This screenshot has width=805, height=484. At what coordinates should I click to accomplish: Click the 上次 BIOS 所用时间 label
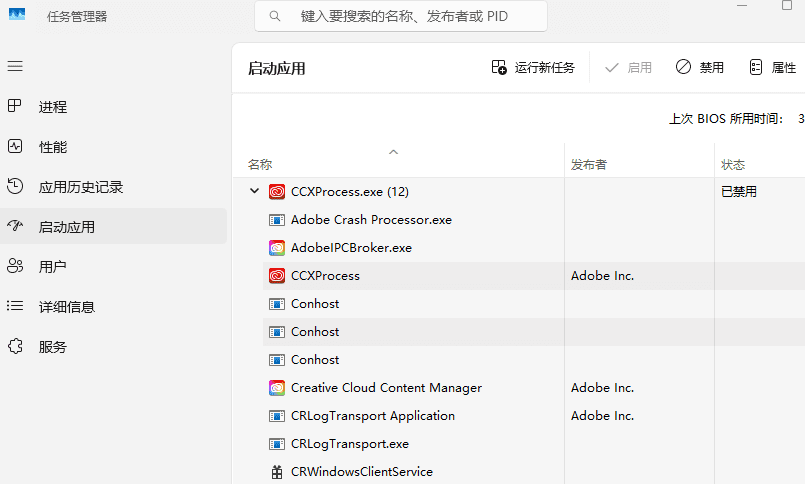(x=726, y=119)
